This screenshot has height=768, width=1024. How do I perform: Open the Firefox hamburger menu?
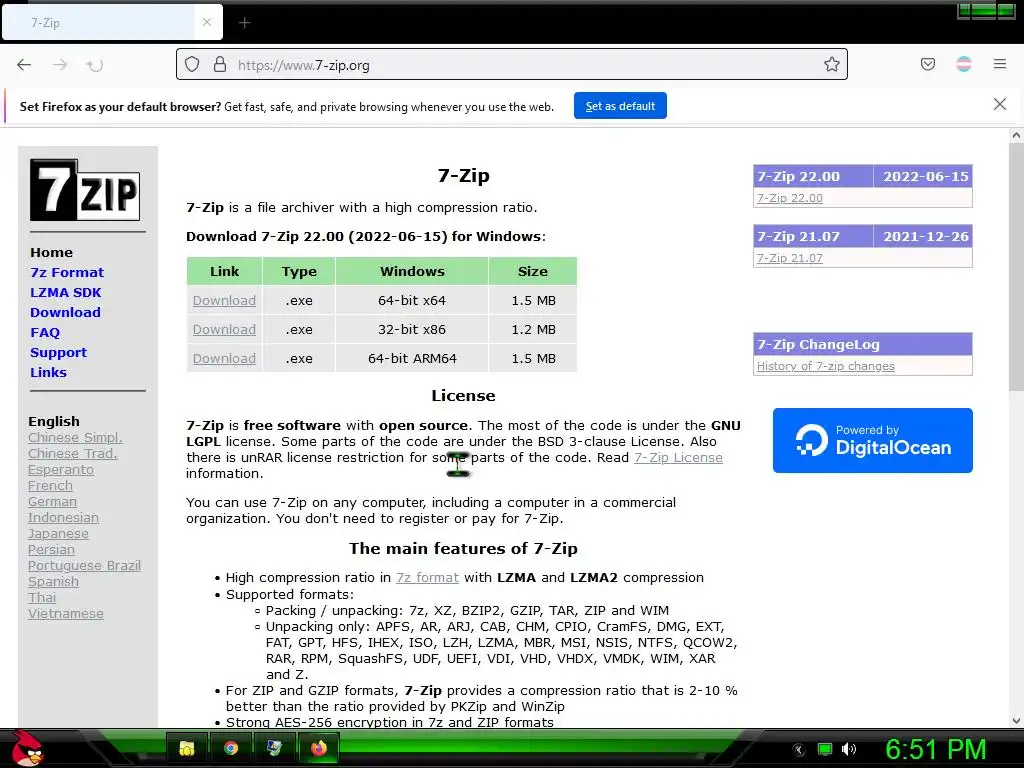point(999,64)
